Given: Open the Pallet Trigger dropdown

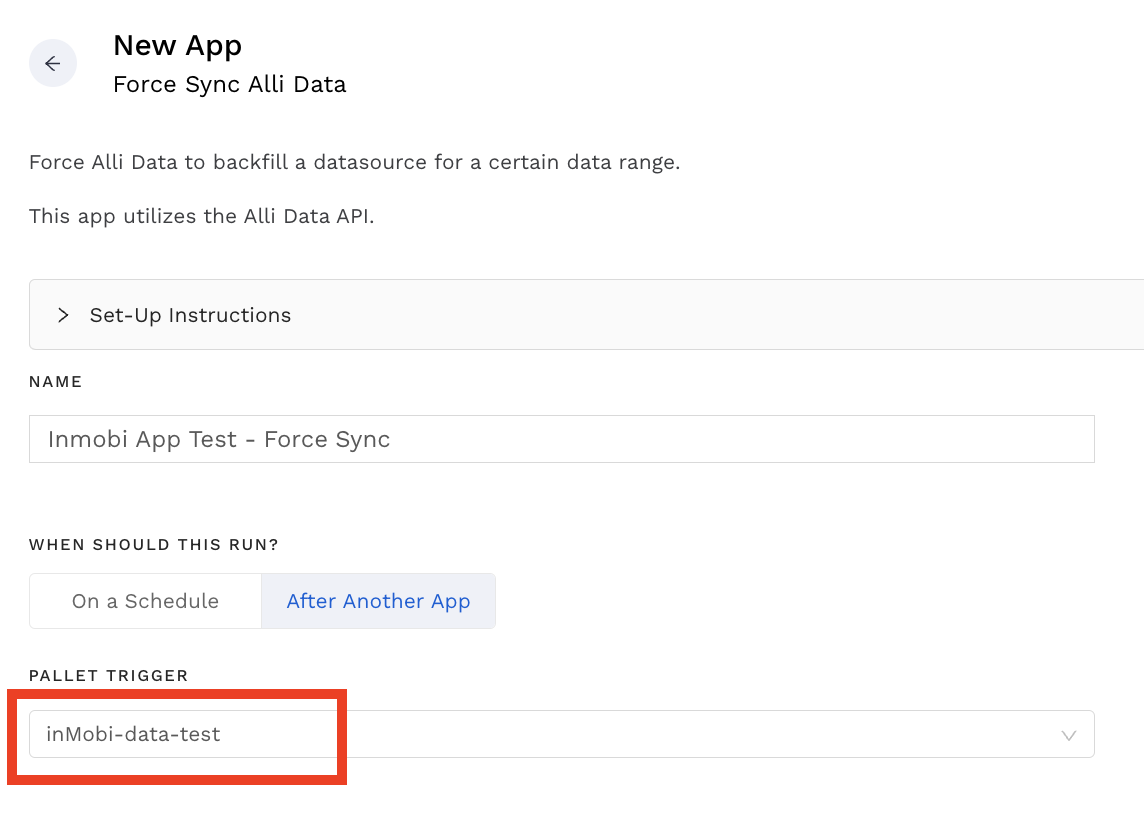Looking at the screenshot, I should pyautogui.click(x=561, y=734).
